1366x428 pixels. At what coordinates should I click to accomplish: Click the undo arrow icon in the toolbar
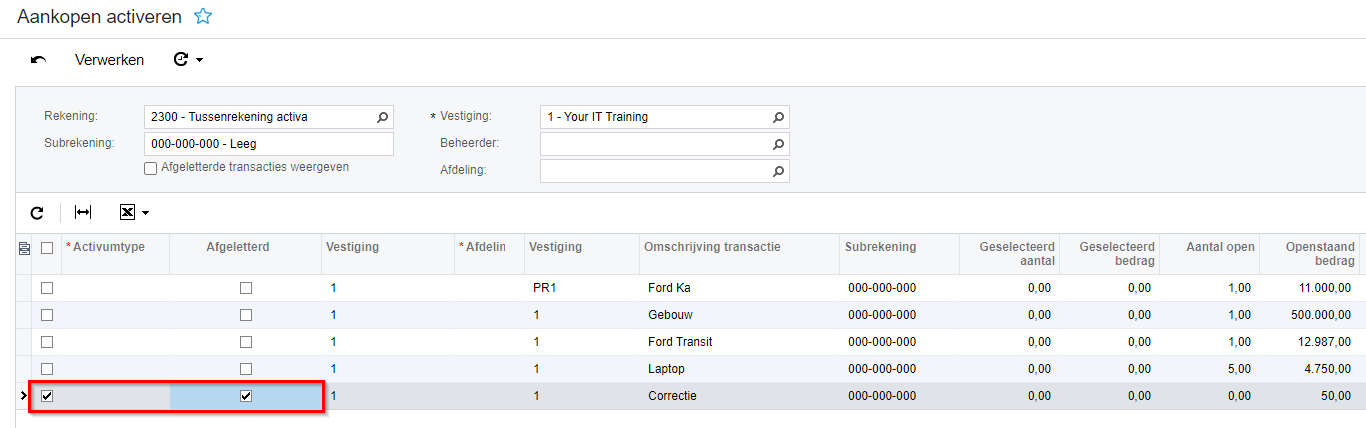(38, 60)
